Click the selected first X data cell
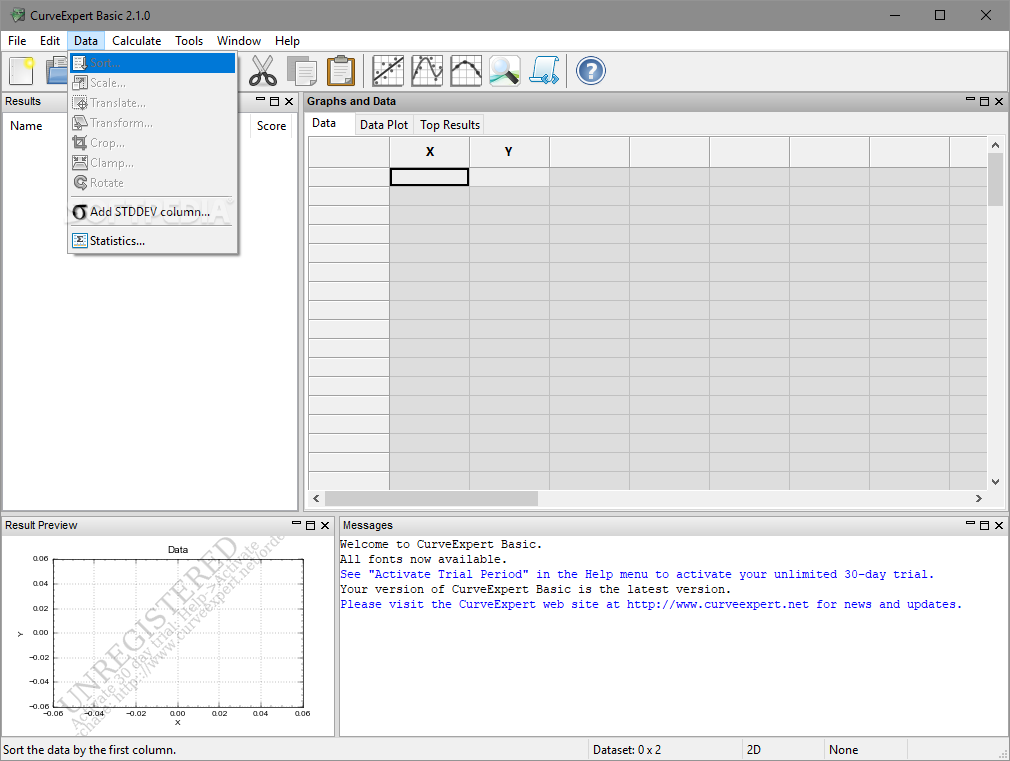This screenshot has height=761, width=1010. (x=430, y=177)
